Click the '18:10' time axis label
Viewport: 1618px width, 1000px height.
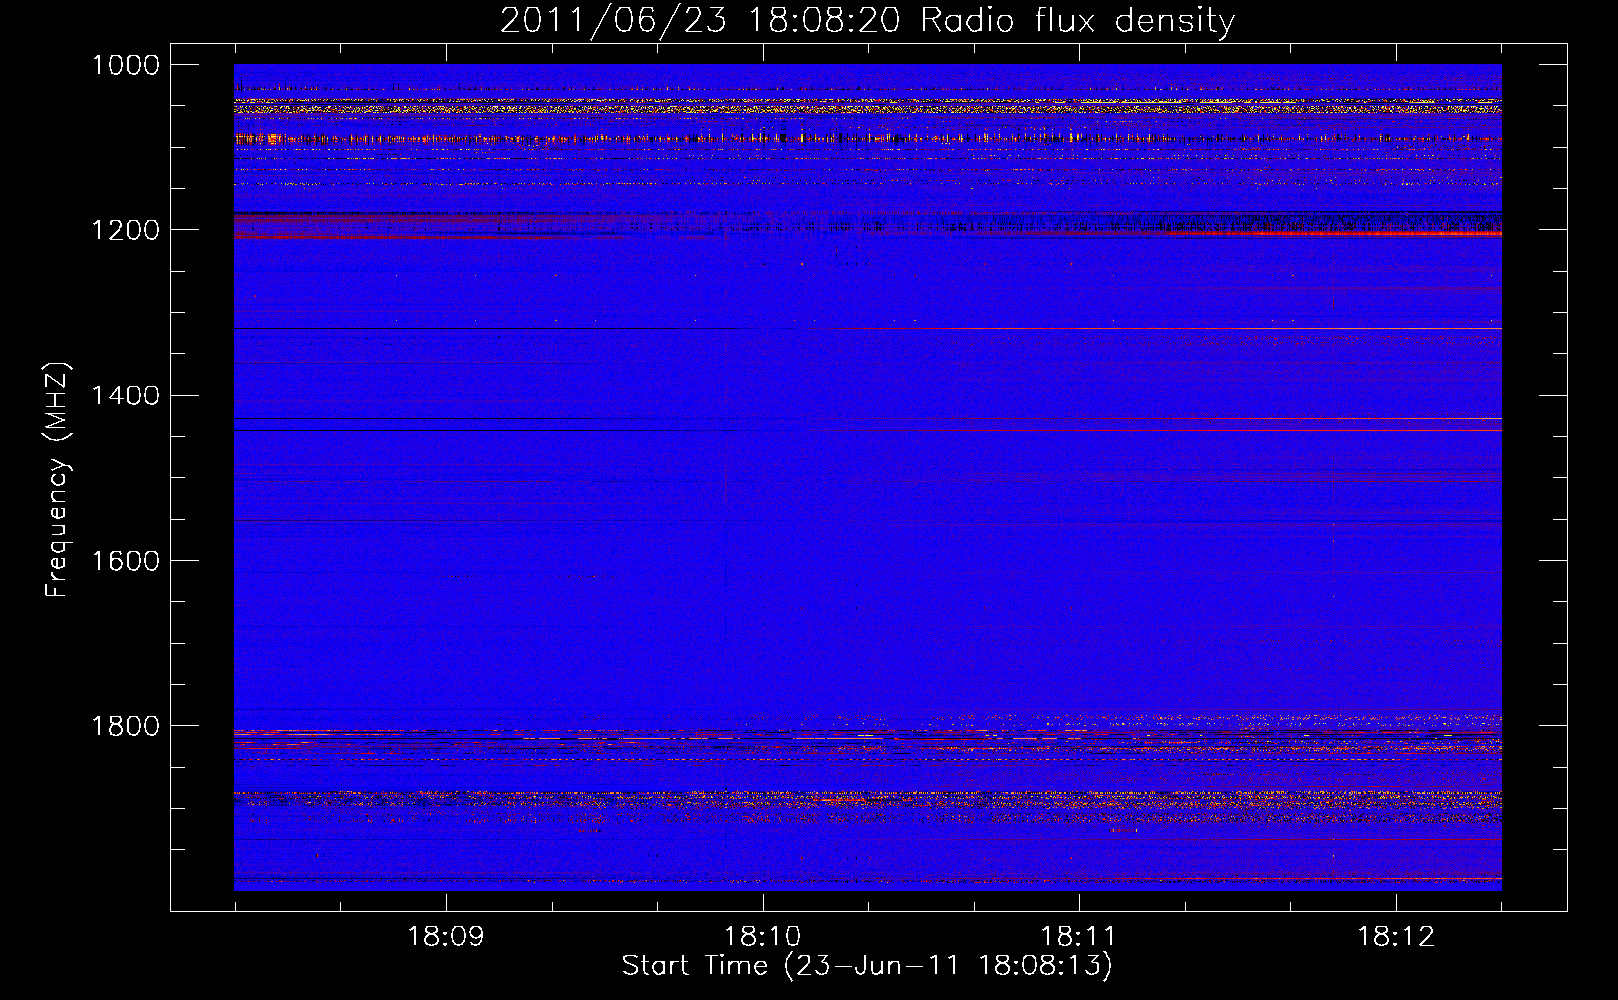(x=763, y=937)
